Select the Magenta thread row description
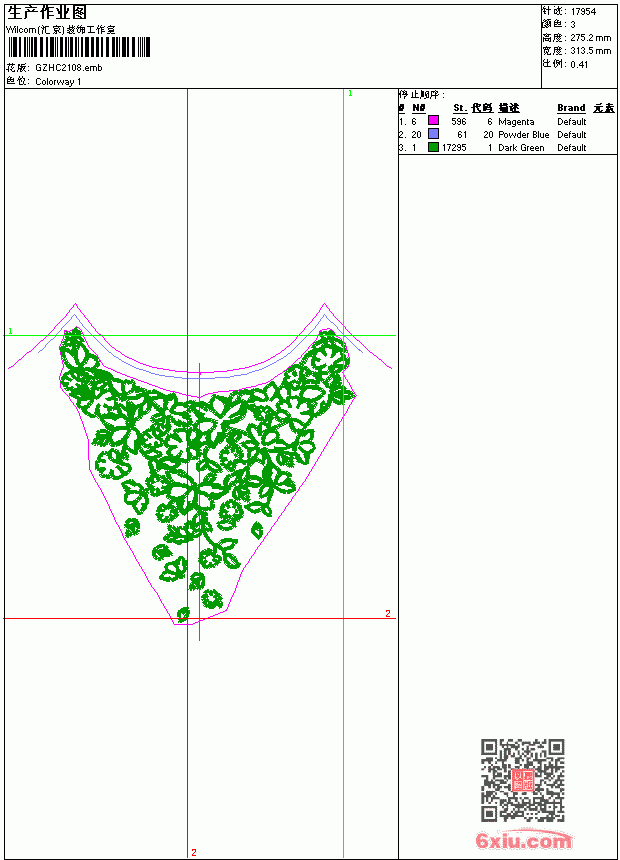620x860 pixels. [x=516, y=122]
